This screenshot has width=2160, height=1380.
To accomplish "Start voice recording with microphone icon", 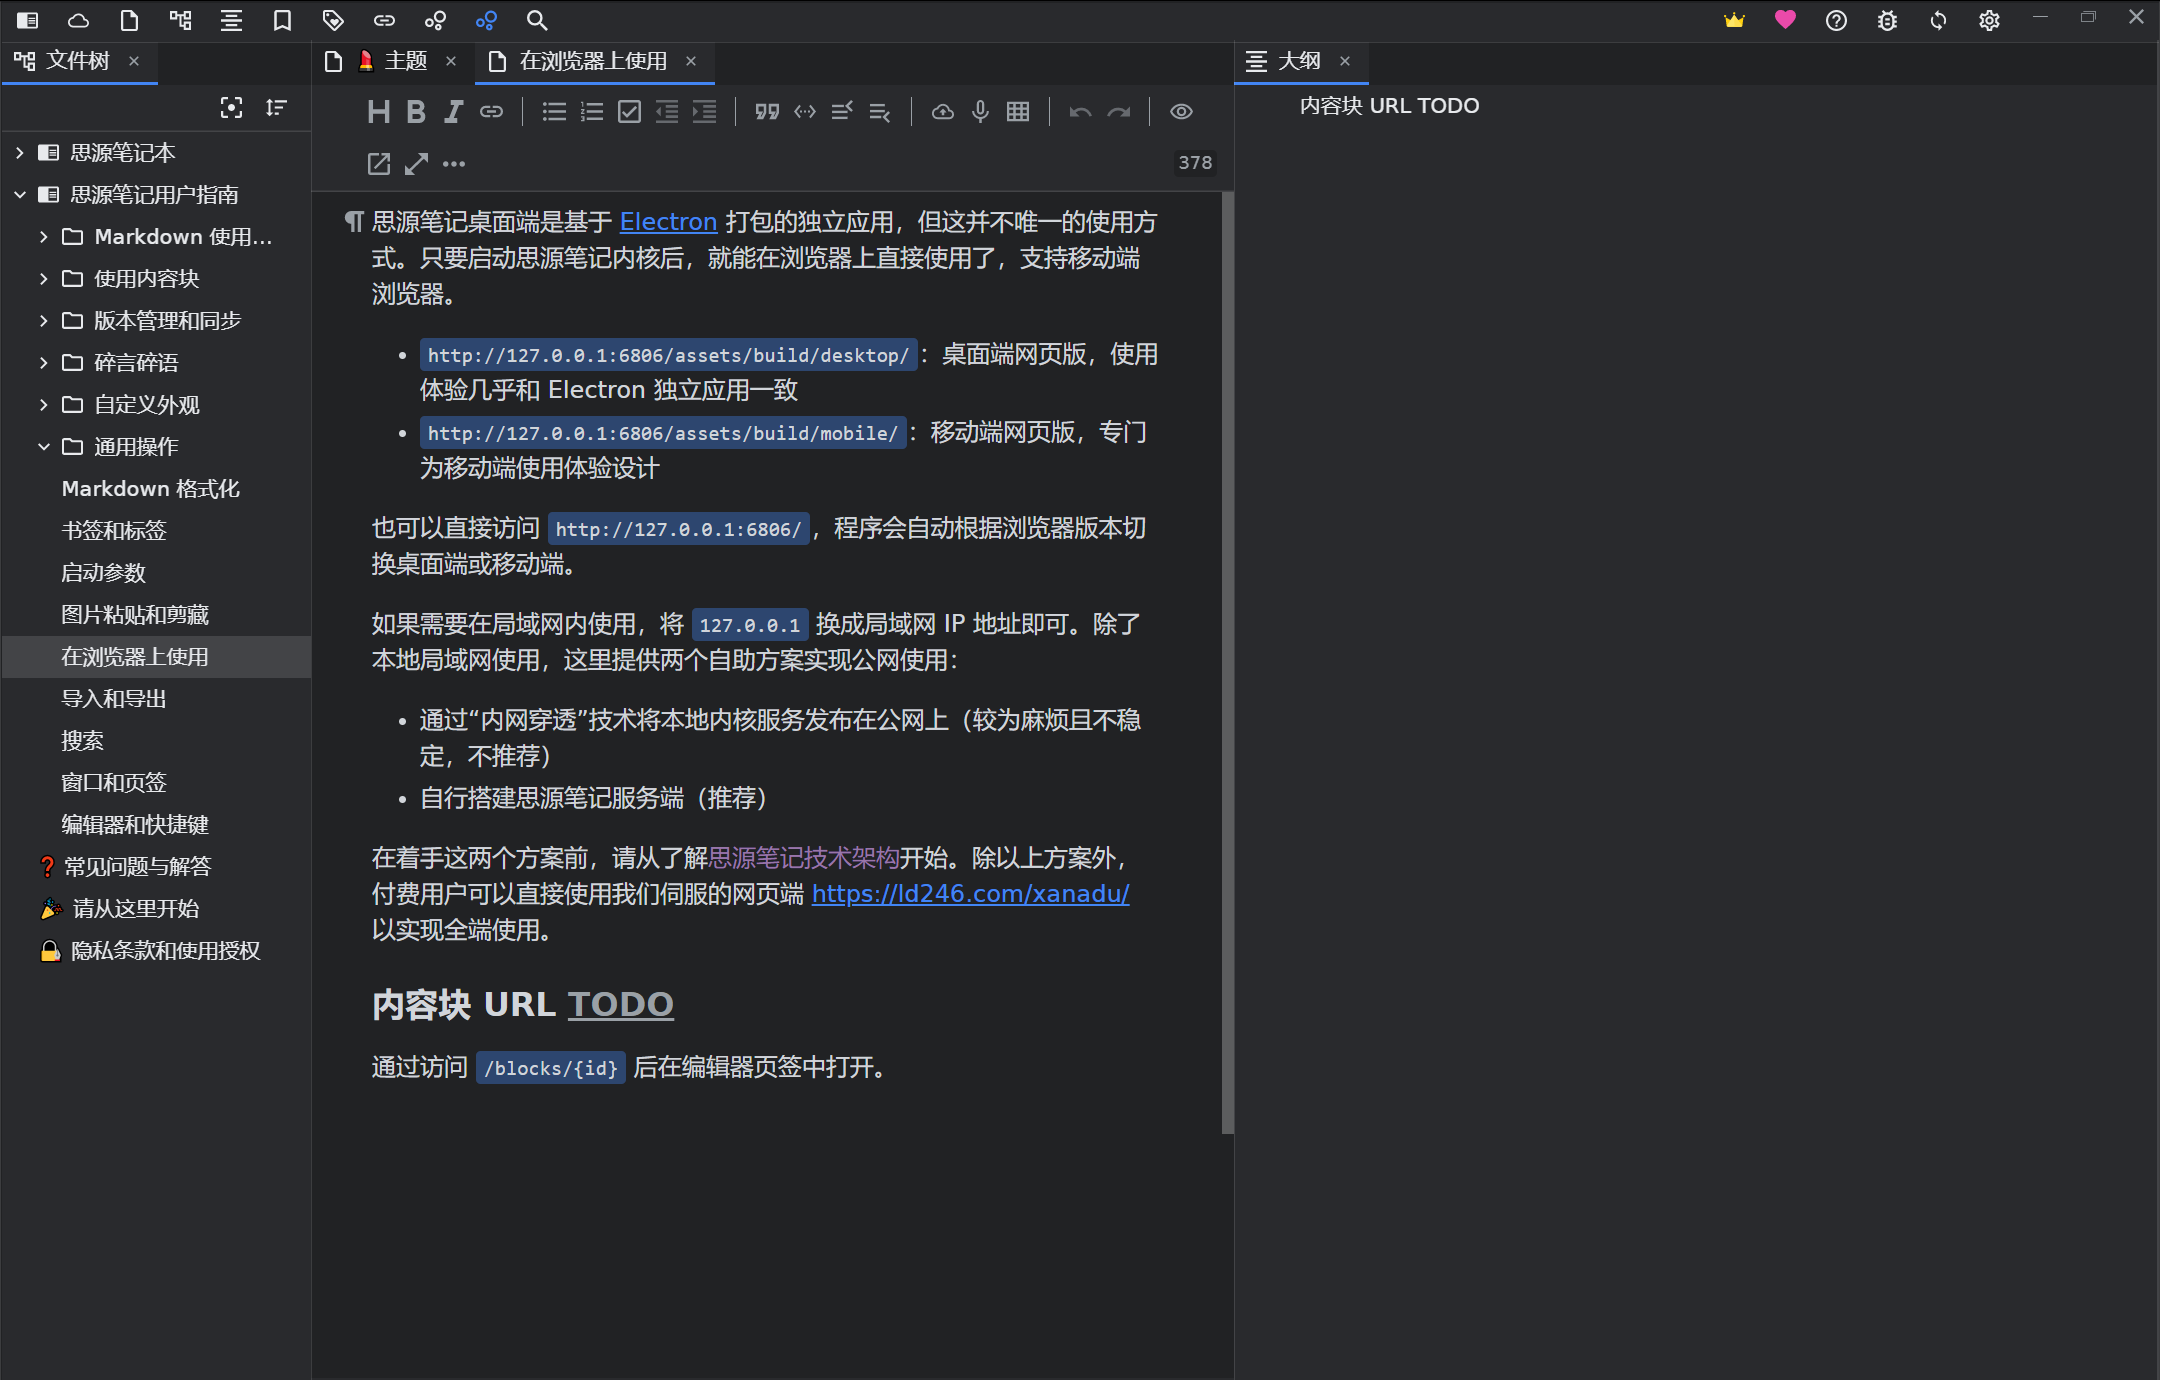I will [981, 112].
